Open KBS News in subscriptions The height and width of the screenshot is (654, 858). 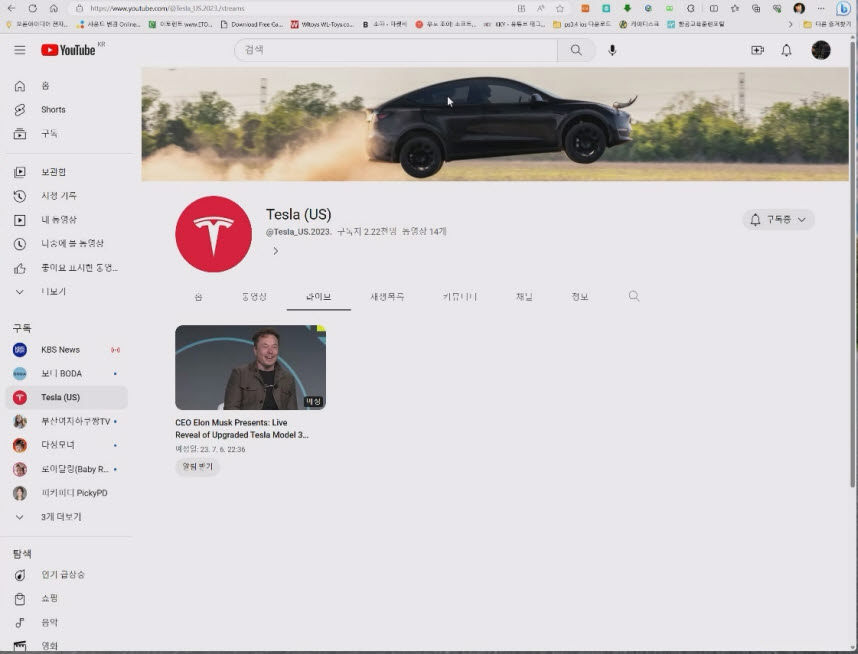(67, 350)
